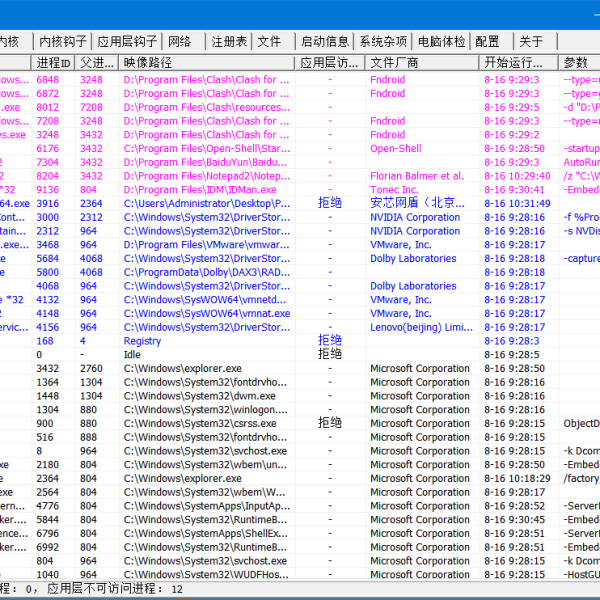Sort by the 开始运行... column header
The image size is (600, 600).
[518, 62]
